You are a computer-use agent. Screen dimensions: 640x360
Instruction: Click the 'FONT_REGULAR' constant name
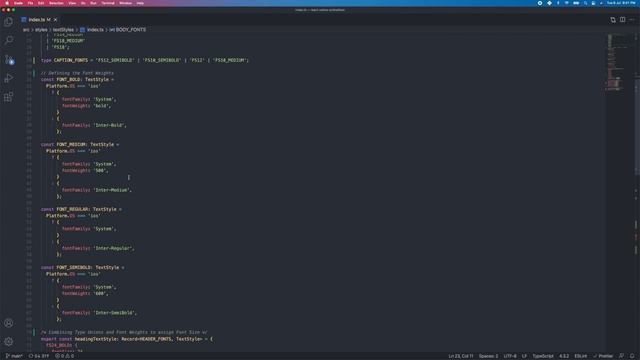pyautogui.click(x=73, y=209)
